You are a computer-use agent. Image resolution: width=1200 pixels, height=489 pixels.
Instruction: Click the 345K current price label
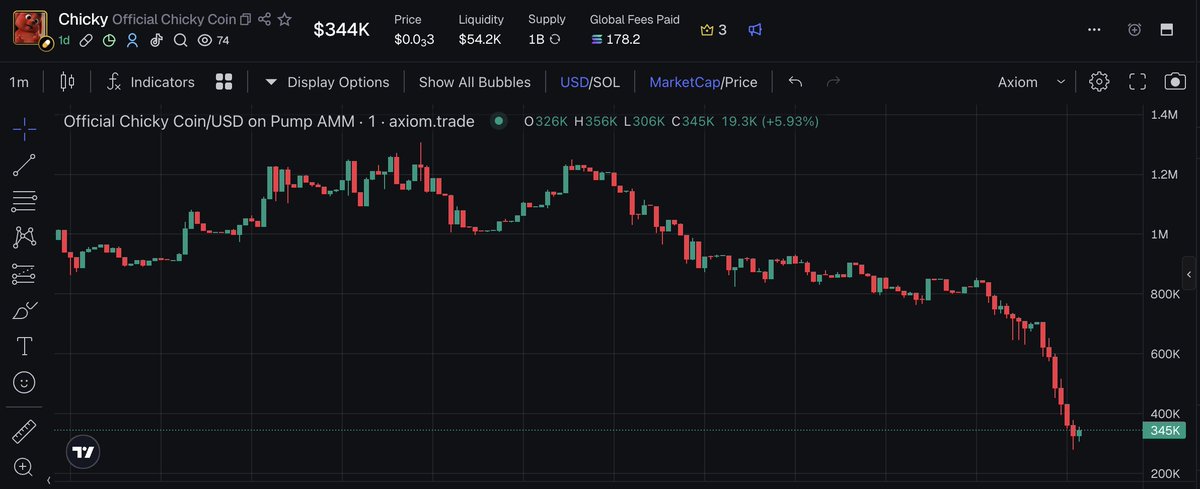pos(1165,431)
